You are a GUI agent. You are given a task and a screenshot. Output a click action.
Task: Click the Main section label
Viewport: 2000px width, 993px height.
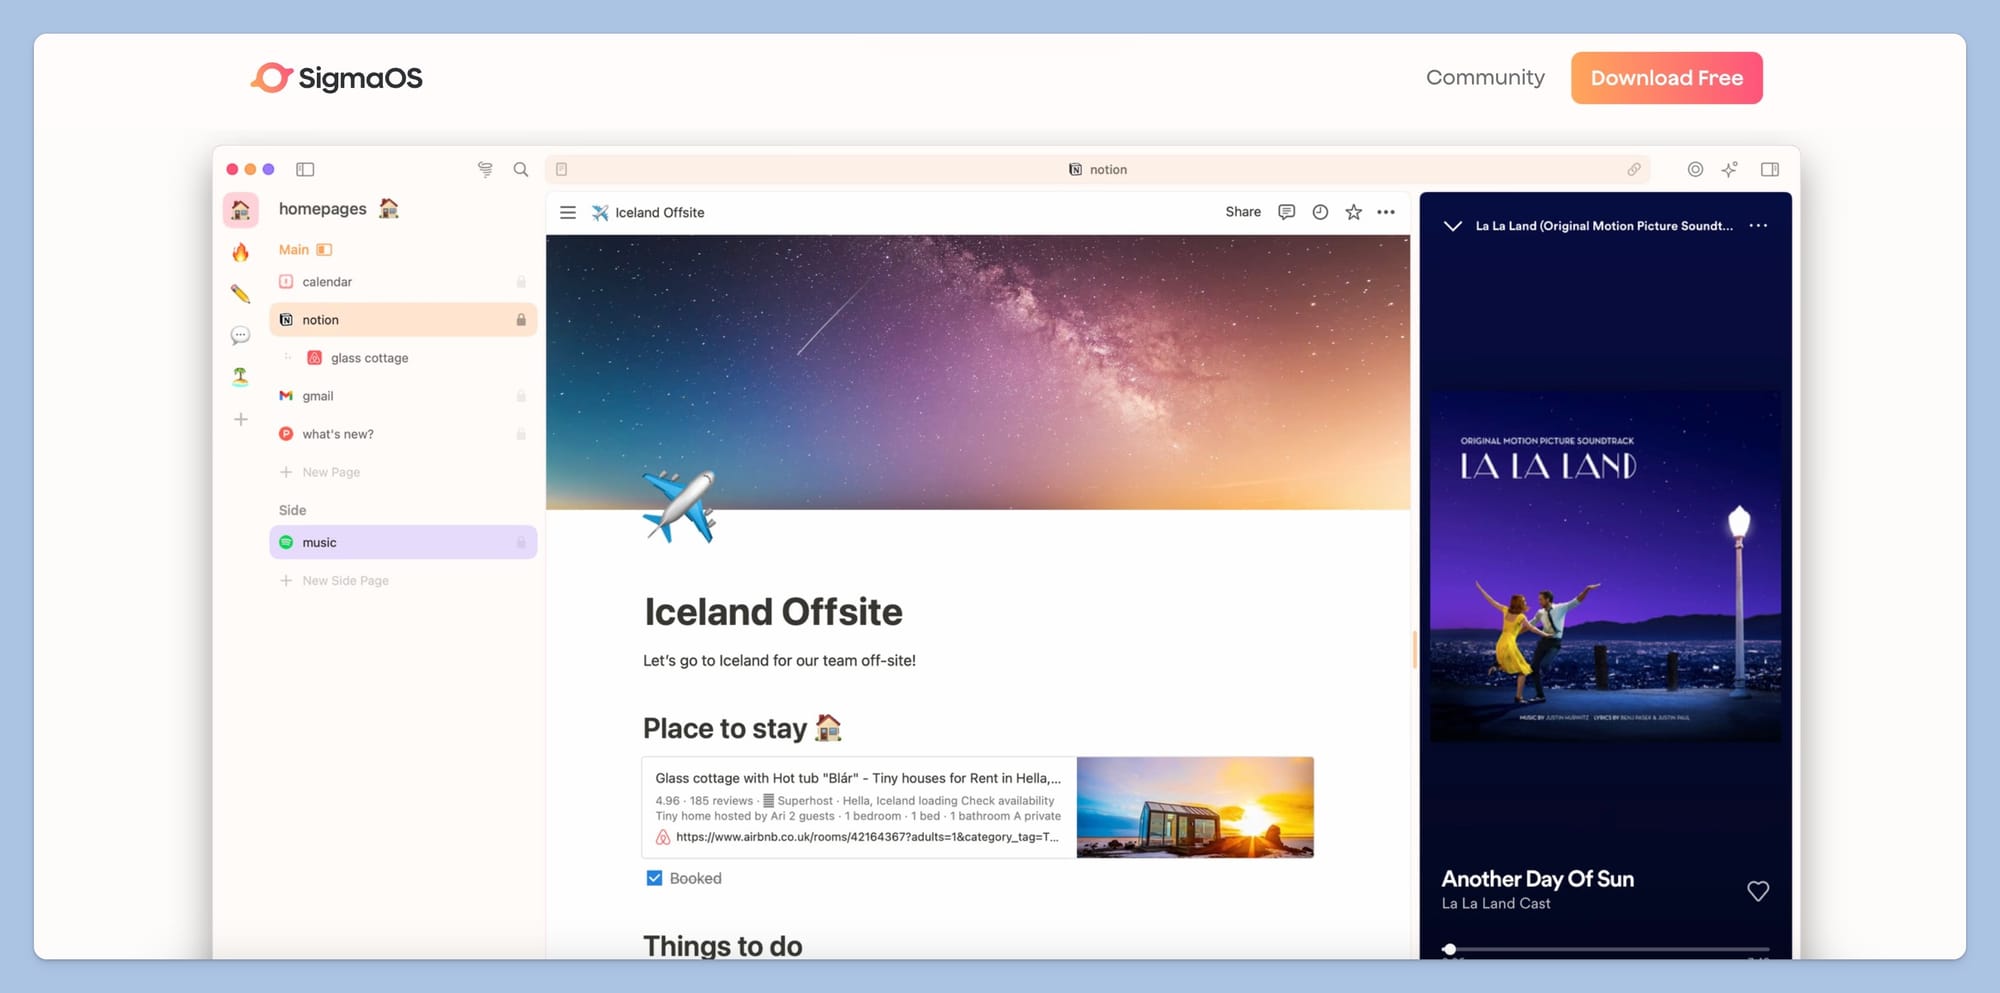pos(293,249)
